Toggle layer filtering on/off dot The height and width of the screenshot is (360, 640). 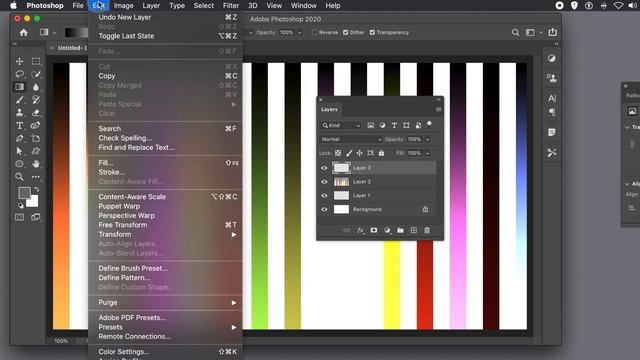429,123
